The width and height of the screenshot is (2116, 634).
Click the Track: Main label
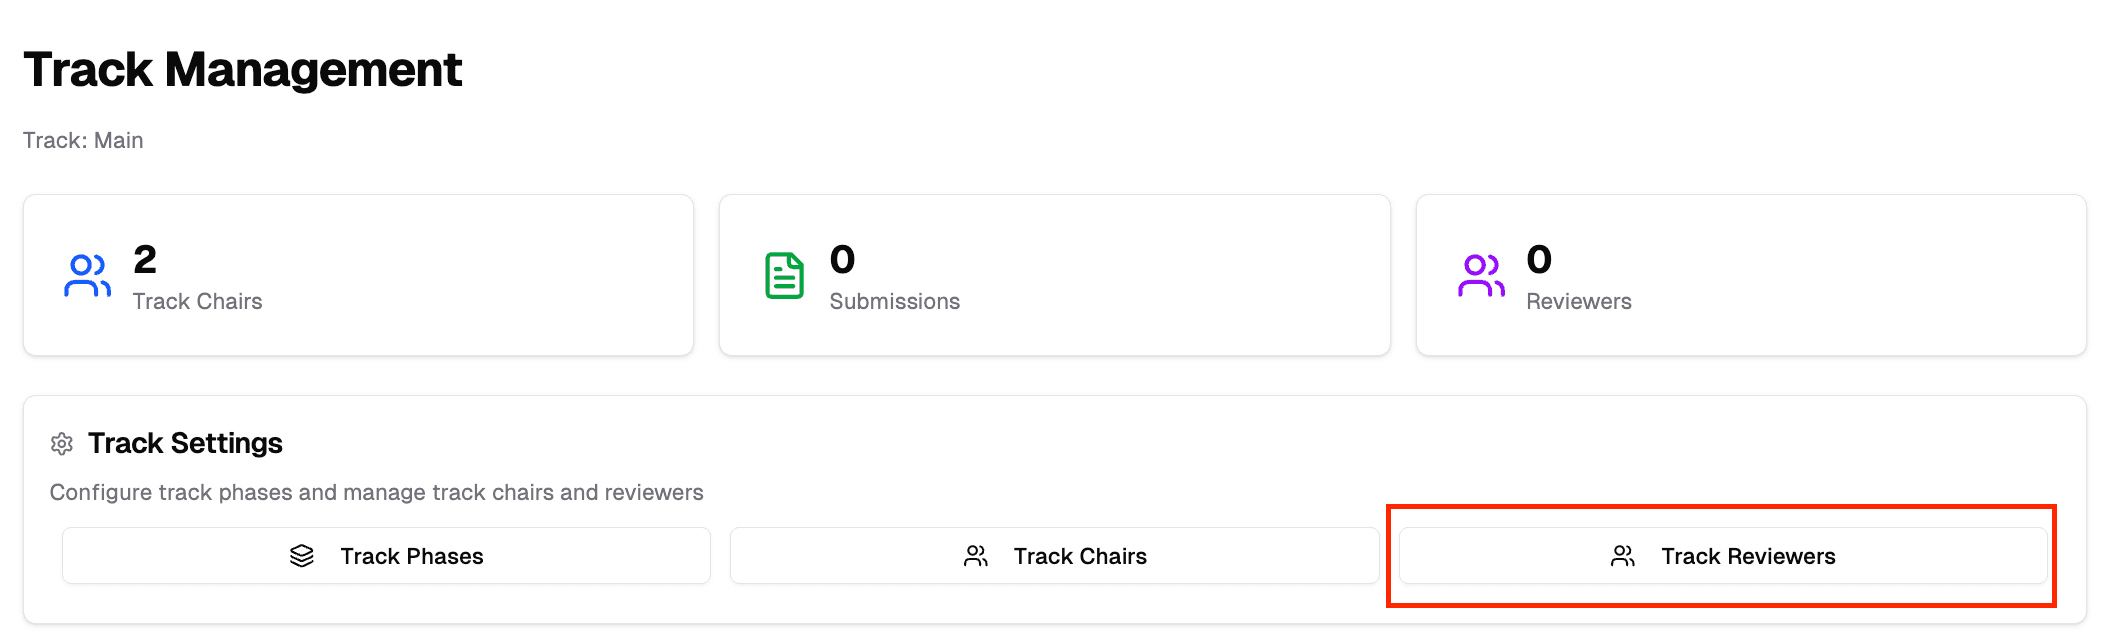pyautogui.click(x=83, y=140)
